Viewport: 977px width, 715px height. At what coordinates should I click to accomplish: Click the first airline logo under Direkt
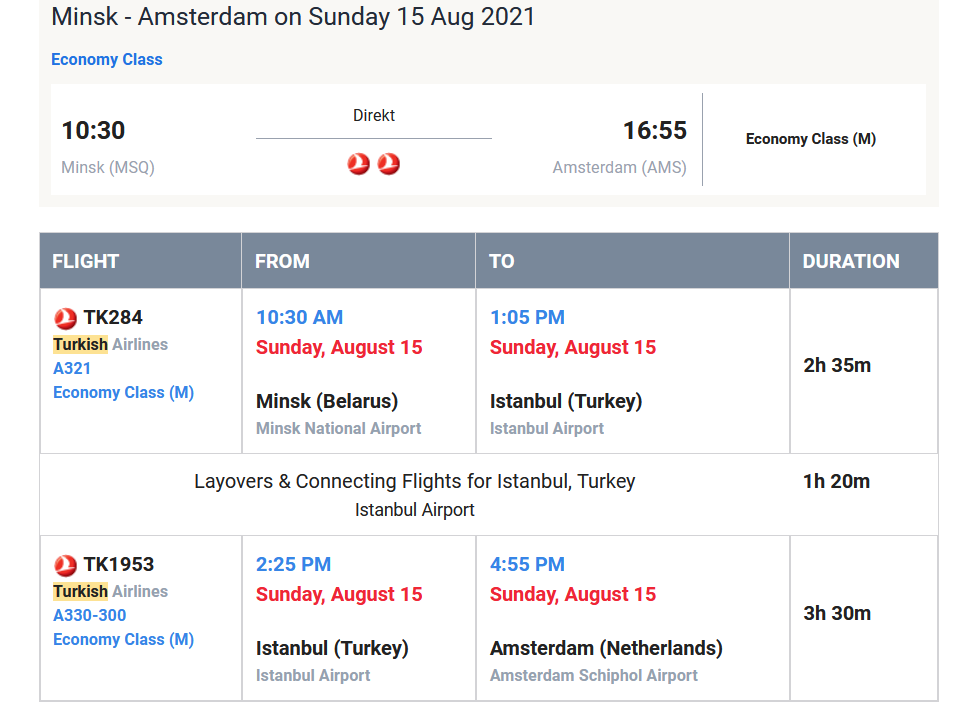point(358,164)
